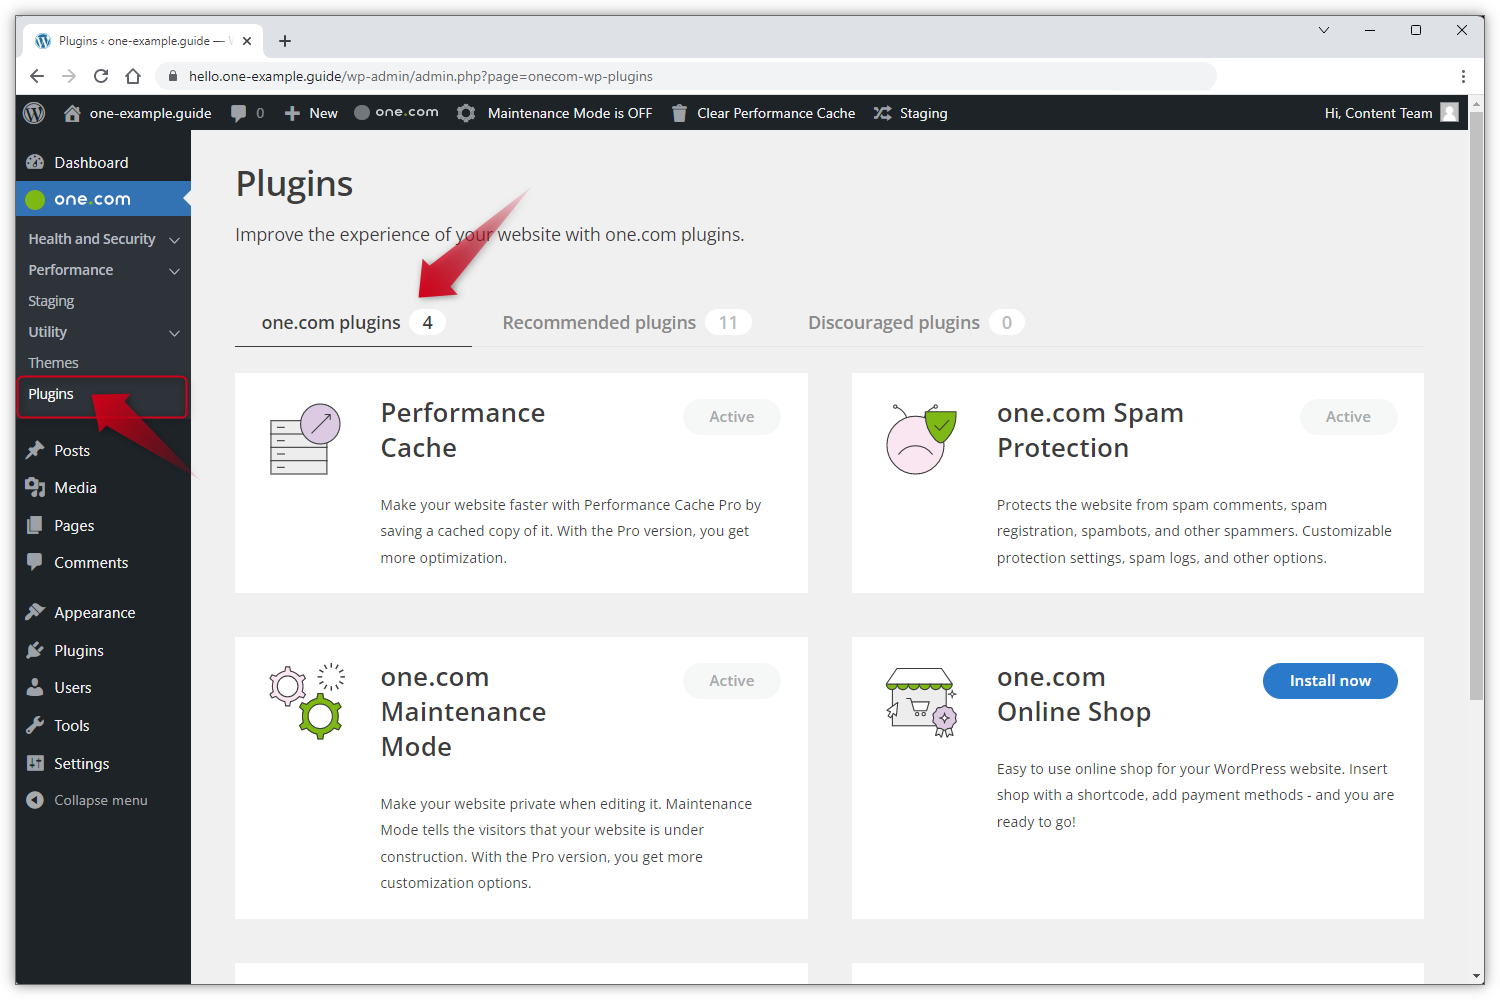Go back using the browser back arrow

pyautogui.click(x=37, y=76)
